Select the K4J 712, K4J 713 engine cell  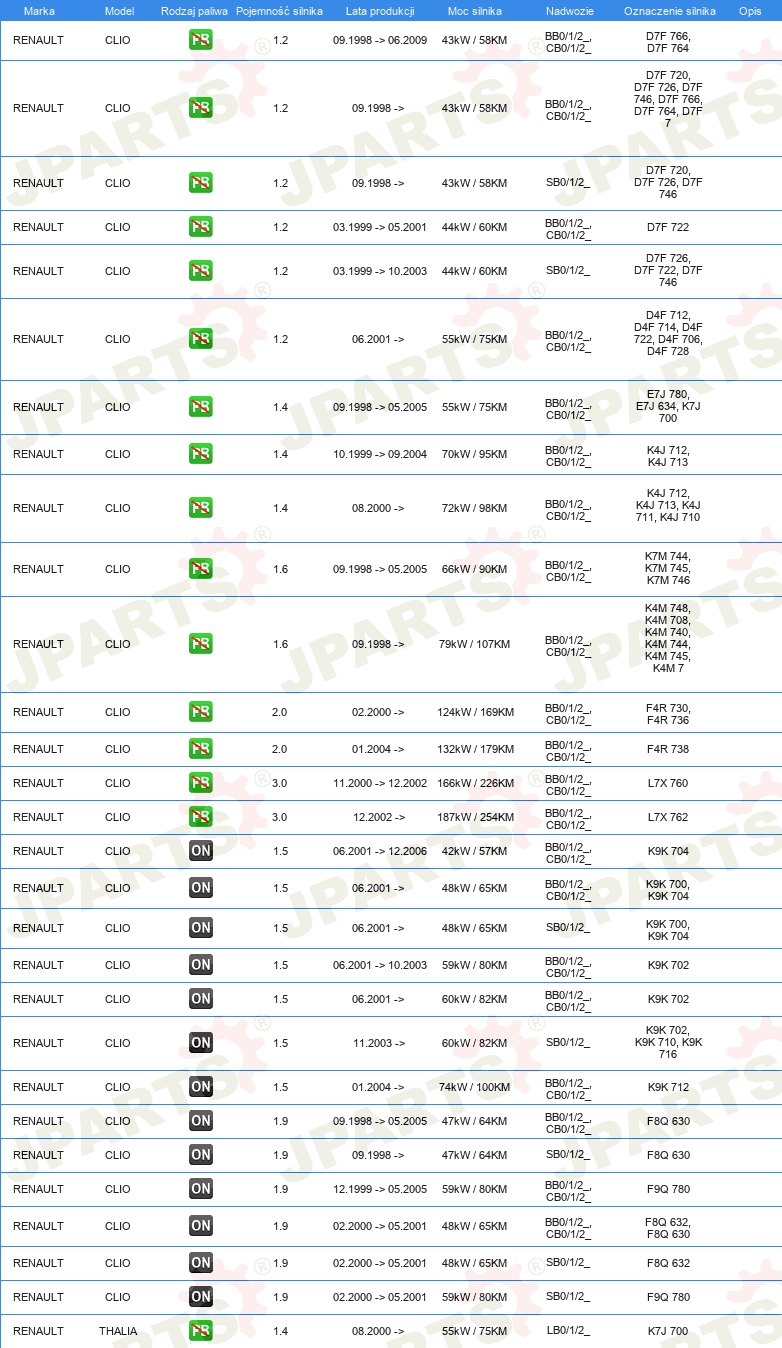click(668, 454)
